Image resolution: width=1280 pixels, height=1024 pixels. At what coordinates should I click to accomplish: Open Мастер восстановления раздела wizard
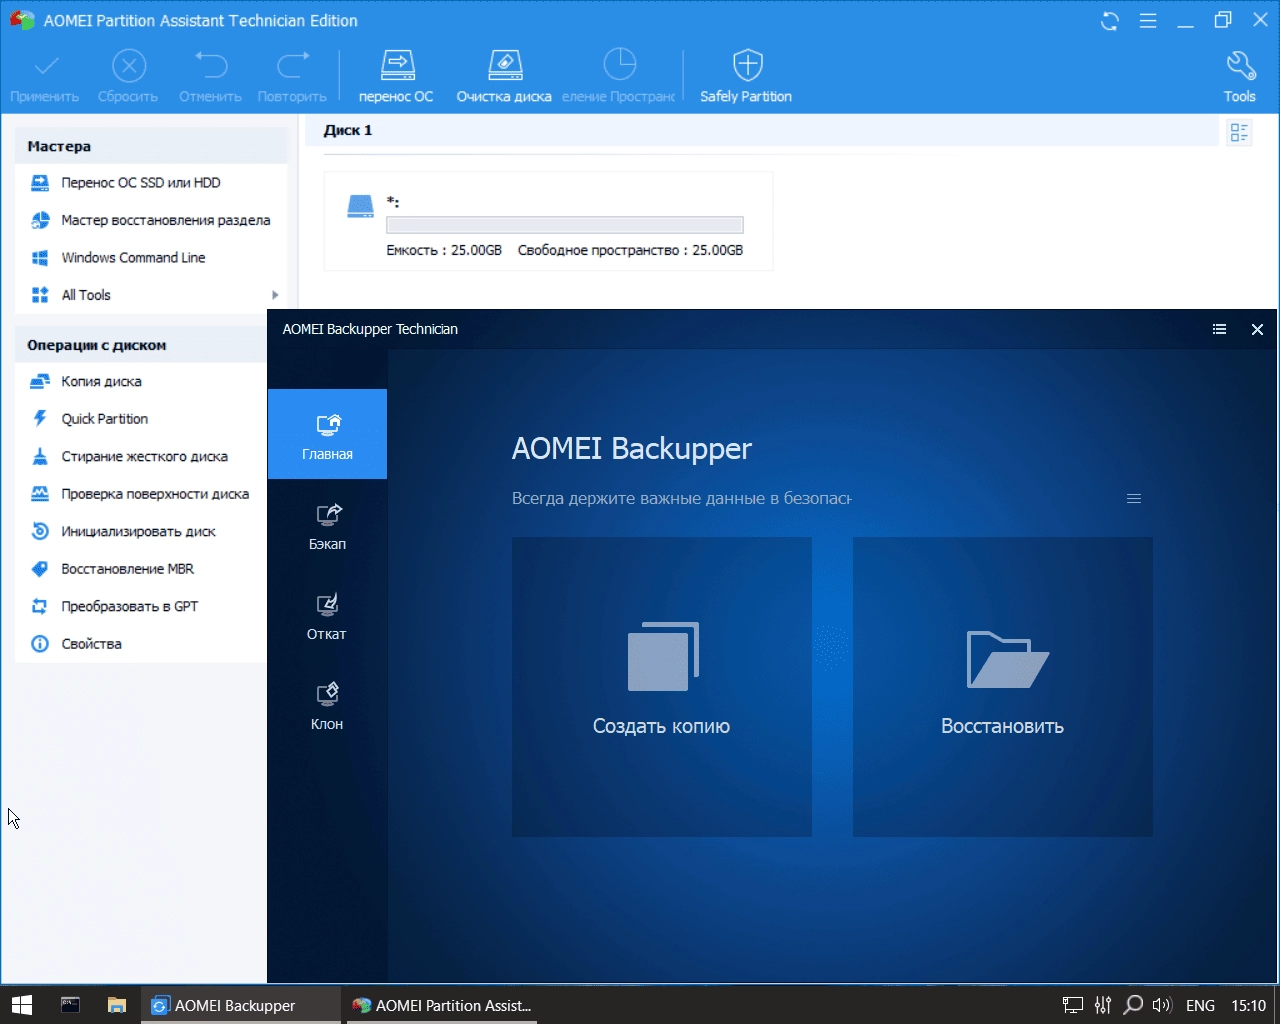151,220
